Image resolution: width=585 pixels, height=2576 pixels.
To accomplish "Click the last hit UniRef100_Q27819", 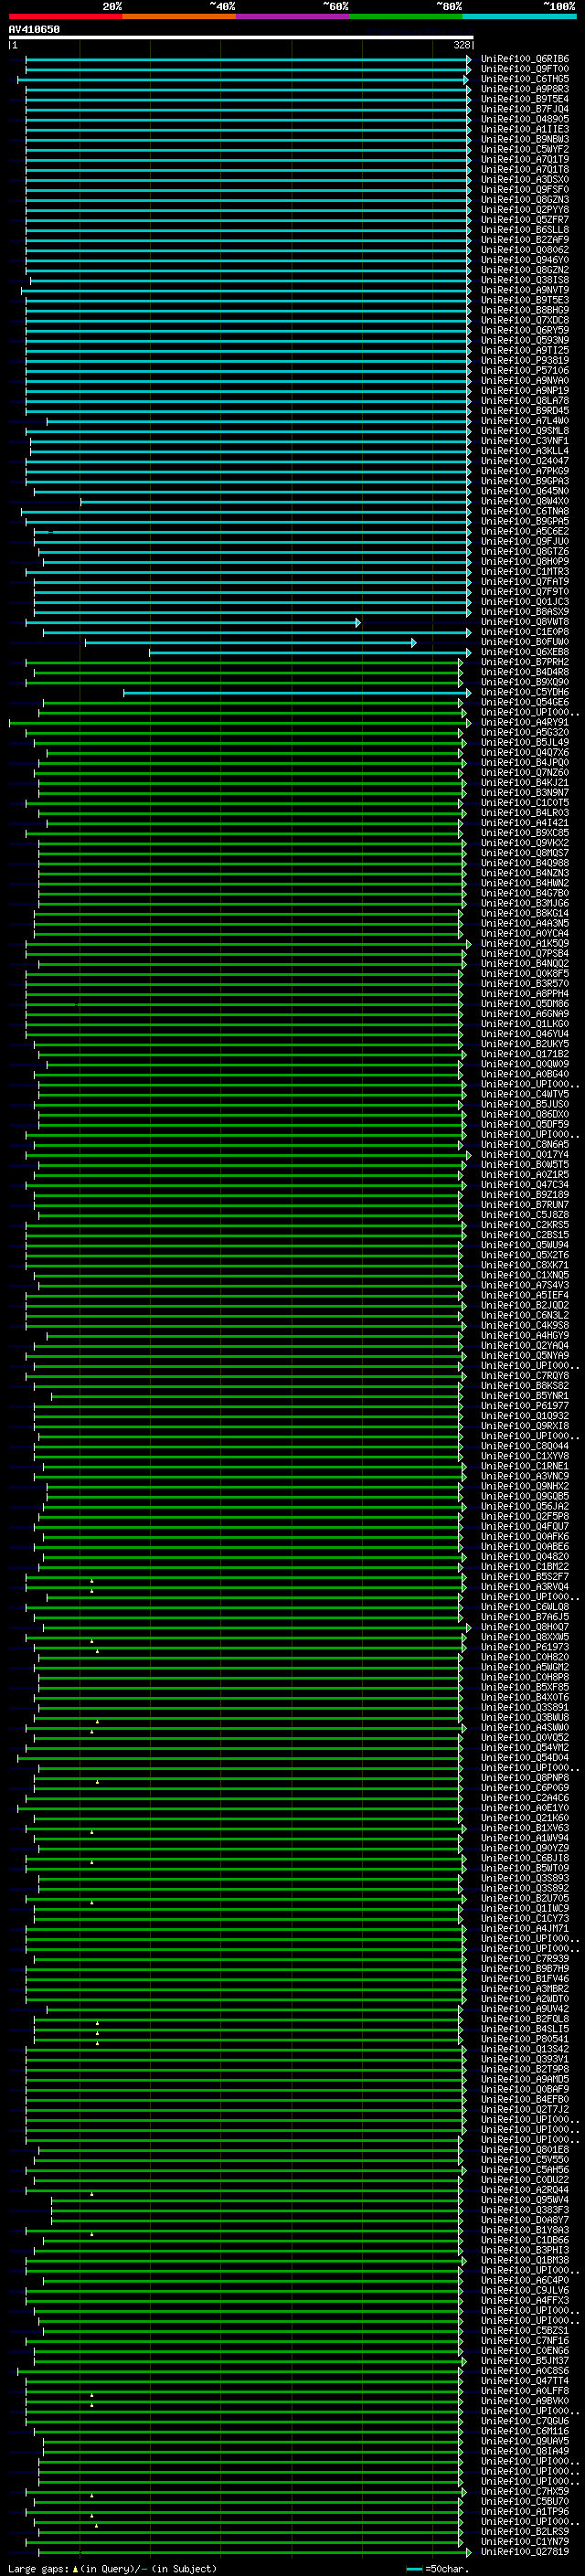I will point(525,2551).
